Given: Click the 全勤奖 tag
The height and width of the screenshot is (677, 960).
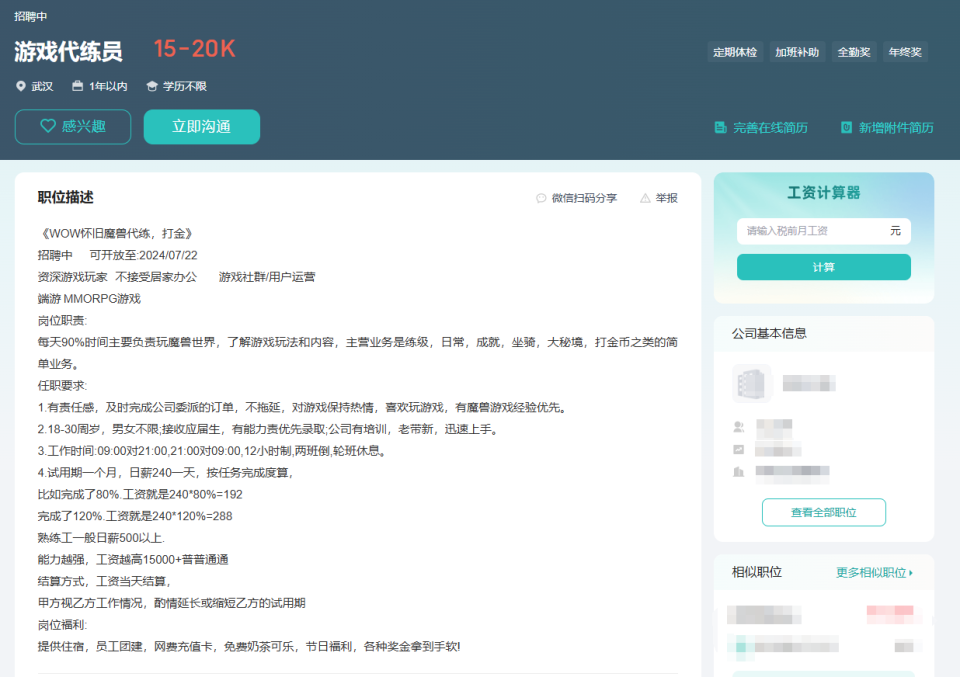Looking at the screenshot, I should [x=854, y=51].
